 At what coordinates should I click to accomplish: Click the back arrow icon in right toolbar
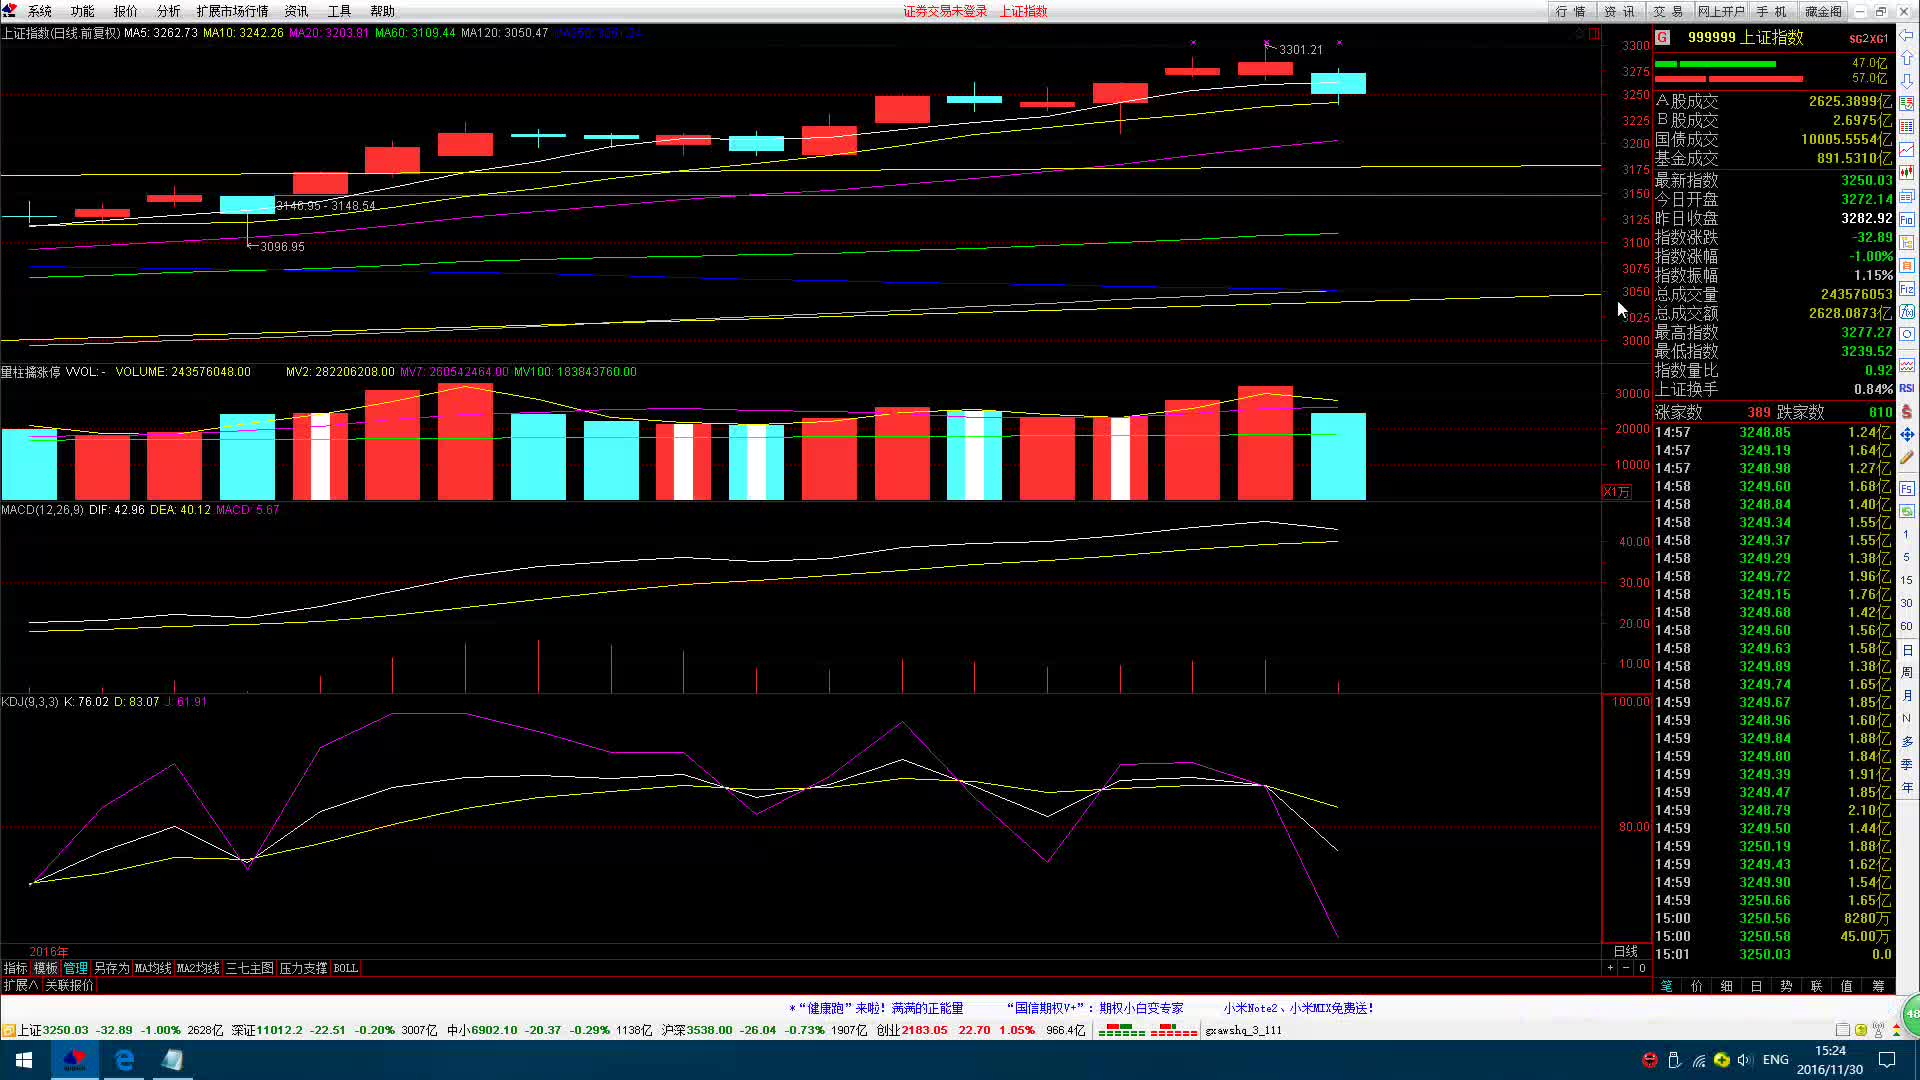(x=1907, y=36)
